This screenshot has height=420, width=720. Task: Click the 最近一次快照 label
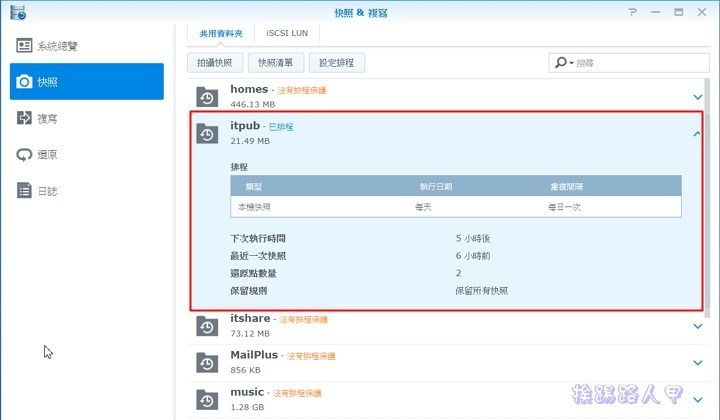258,256
